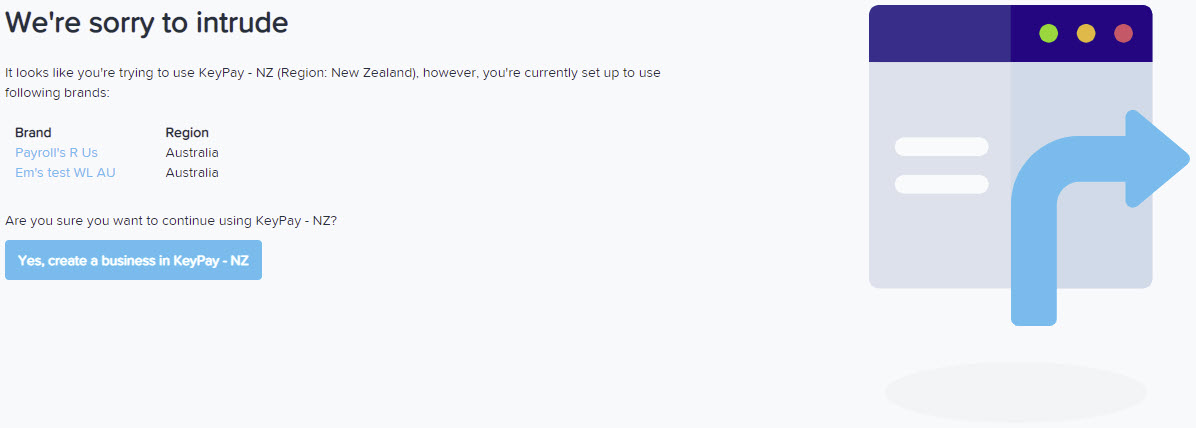Click the lower white bar in the illustration
The width and height of the screenshot is (1196, 428).
[x=941, y=184]
